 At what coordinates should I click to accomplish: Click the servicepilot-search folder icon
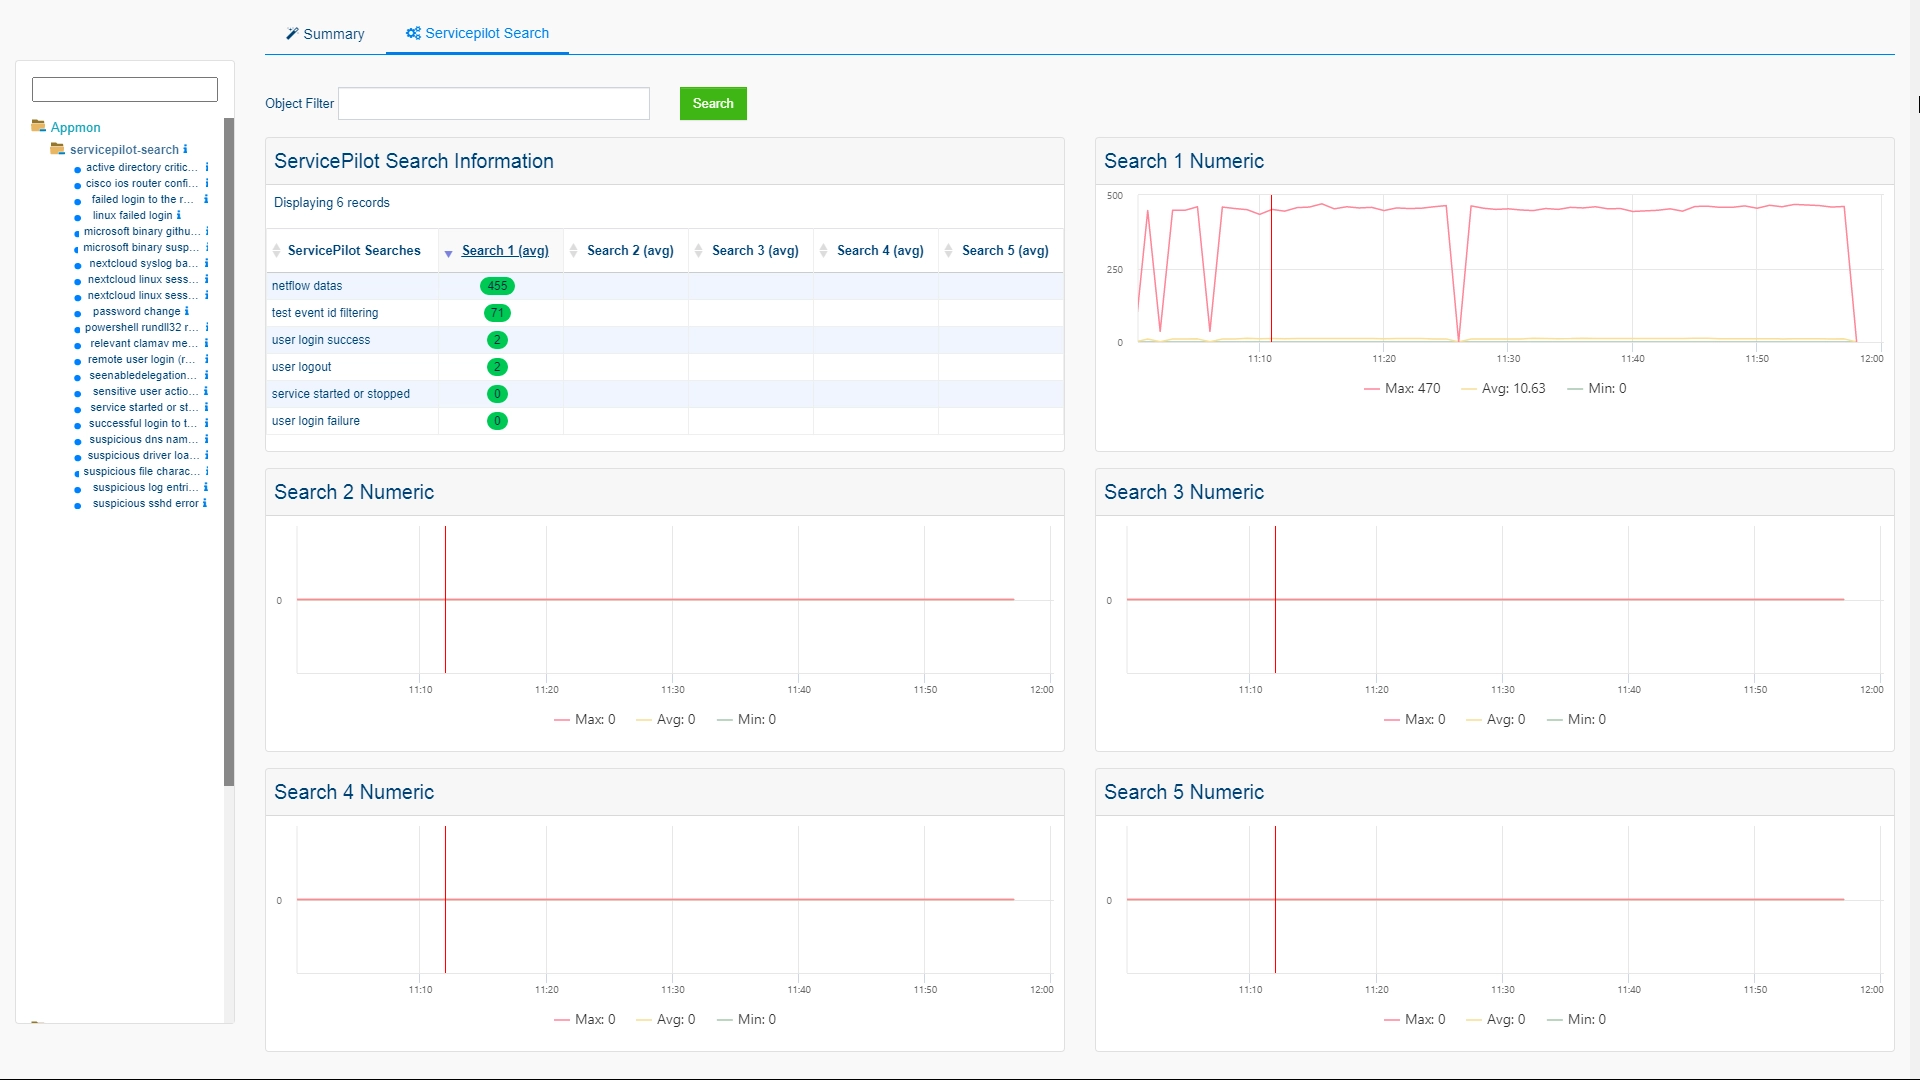[x=58, y=149]
